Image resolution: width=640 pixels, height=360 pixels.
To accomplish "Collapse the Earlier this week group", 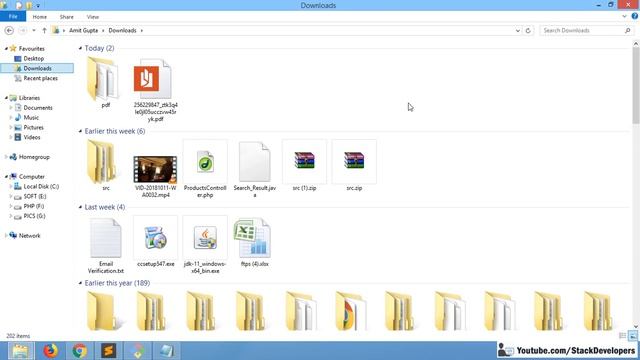I will coord(80,131).
